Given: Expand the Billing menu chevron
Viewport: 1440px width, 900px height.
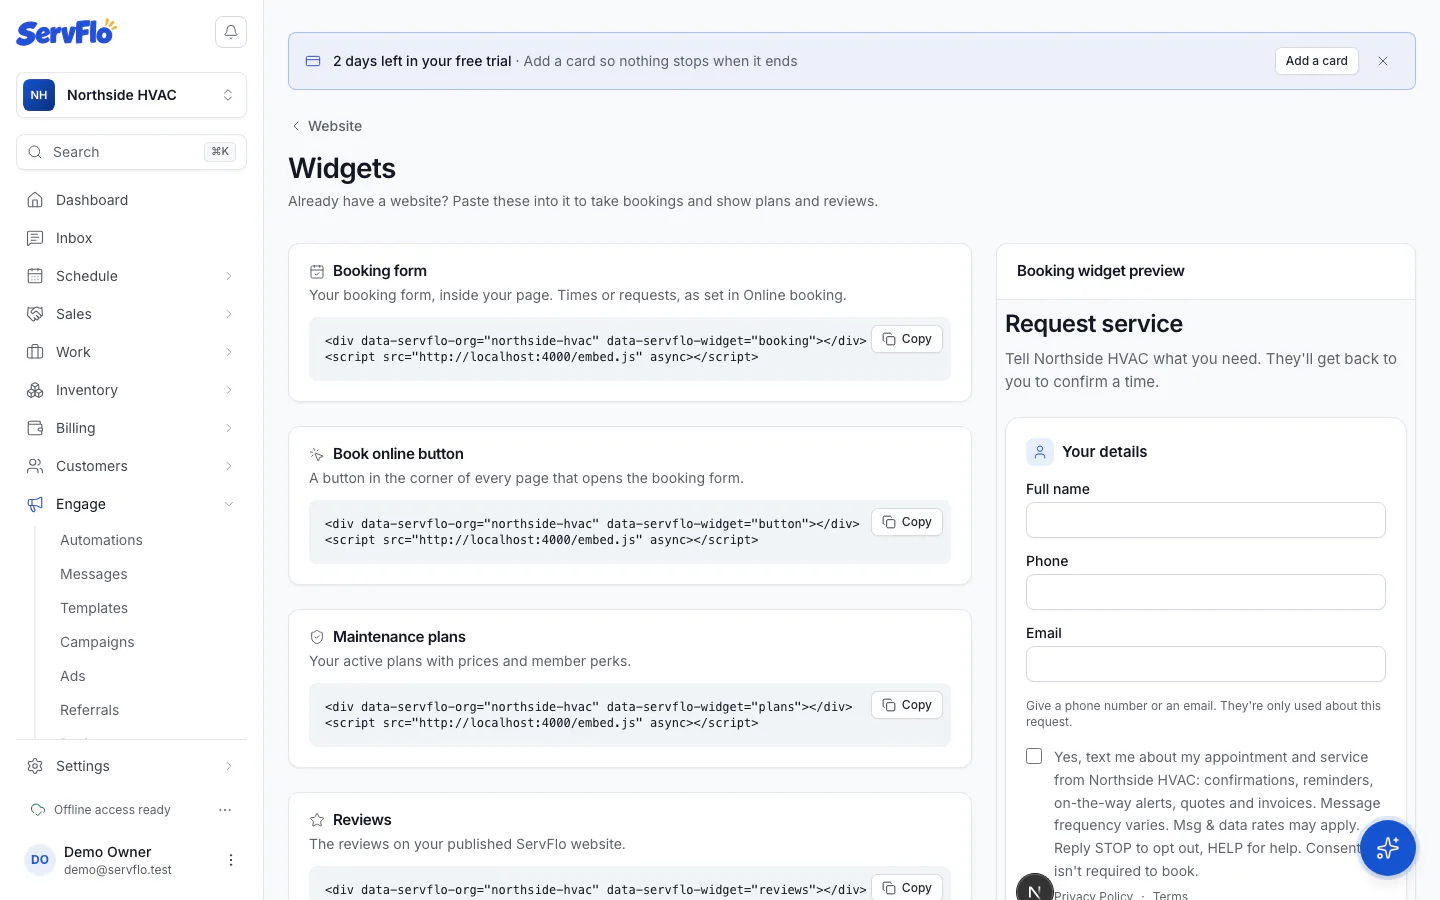Looking at the screenshot, I should 229,428.
